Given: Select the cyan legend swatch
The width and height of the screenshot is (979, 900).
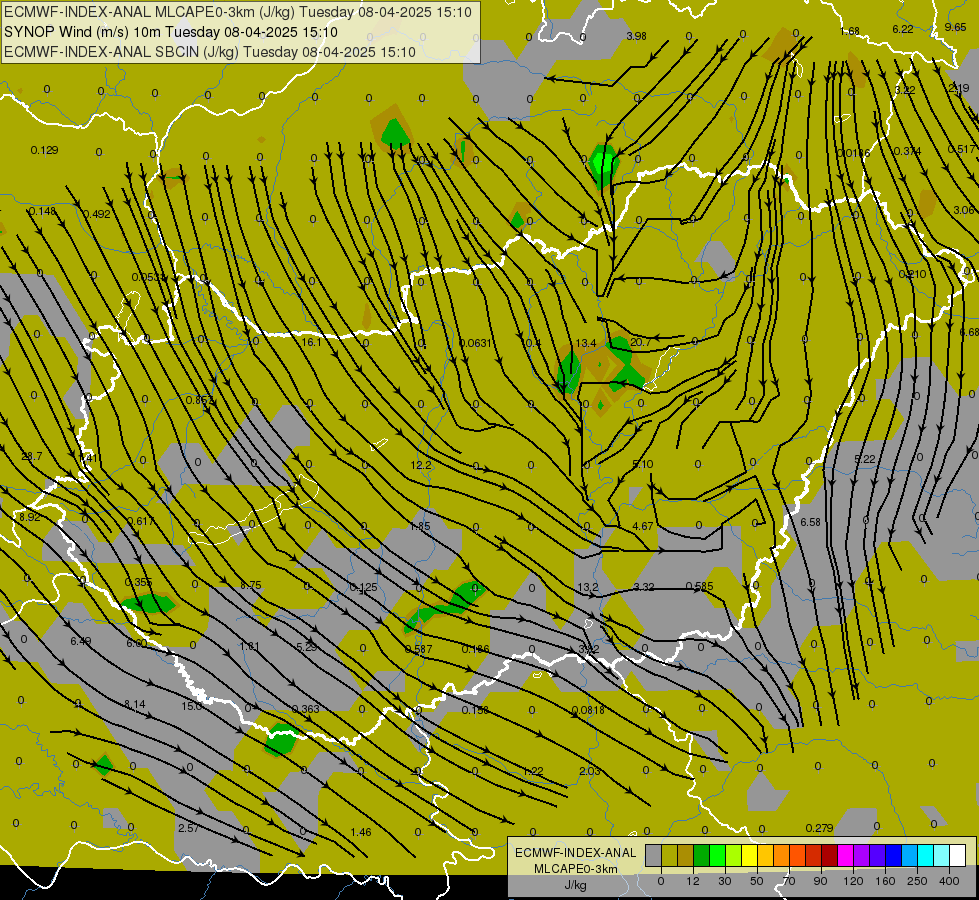Looking at the screenshot, I should pyautogui.click(x=927, y=855).
